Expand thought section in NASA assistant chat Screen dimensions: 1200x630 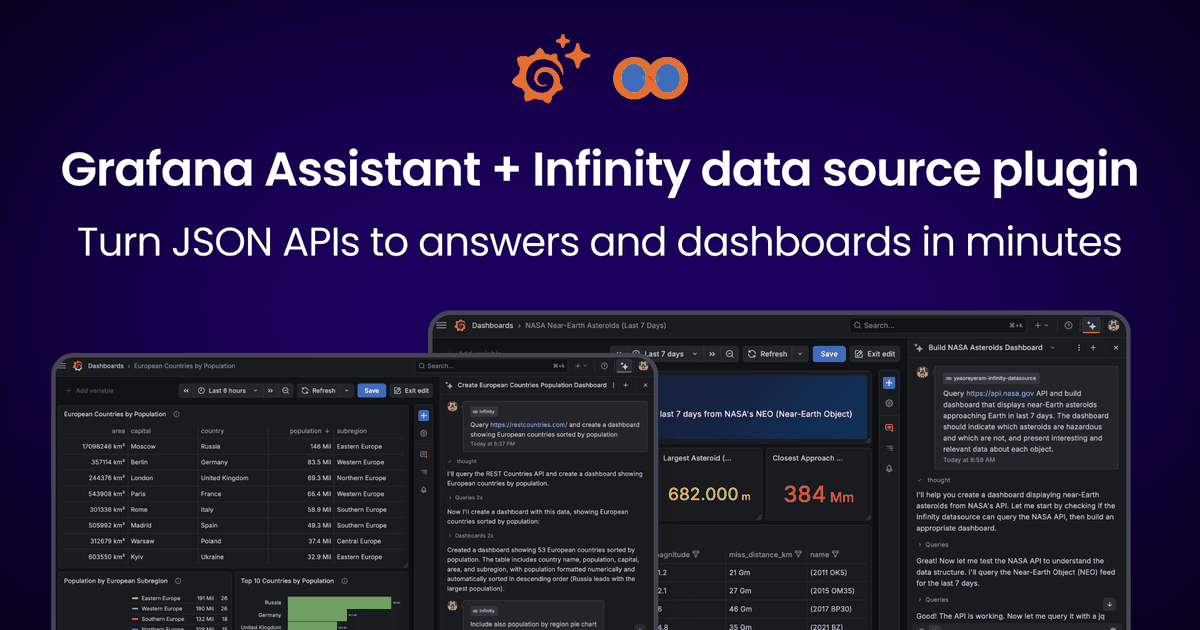tap(934, 480)
